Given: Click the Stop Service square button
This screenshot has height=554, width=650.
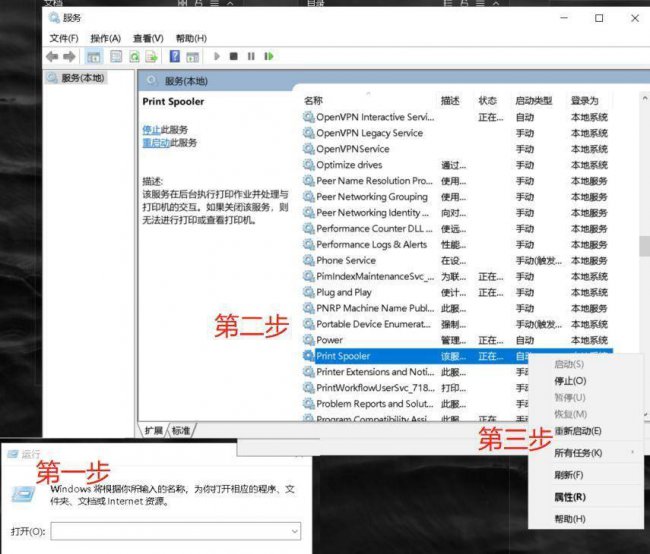Looking at the screenshot, I should click(233, 56).
